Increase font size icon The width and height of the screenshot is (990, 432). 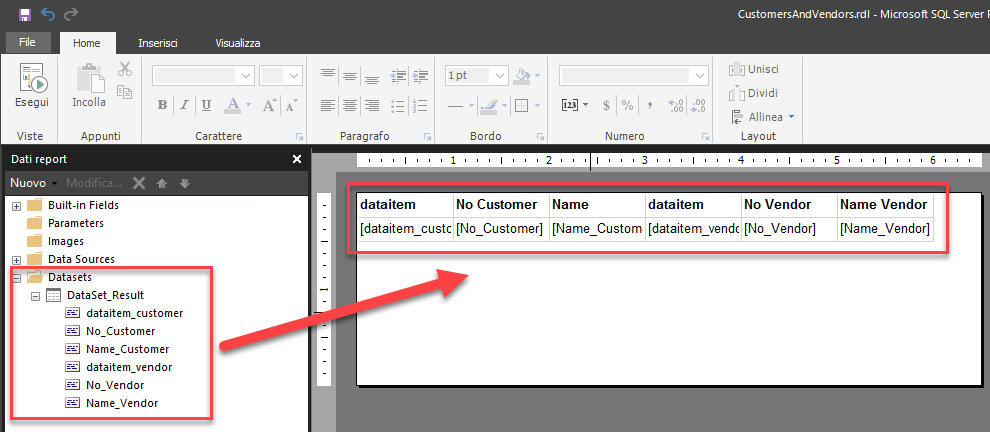270,105
